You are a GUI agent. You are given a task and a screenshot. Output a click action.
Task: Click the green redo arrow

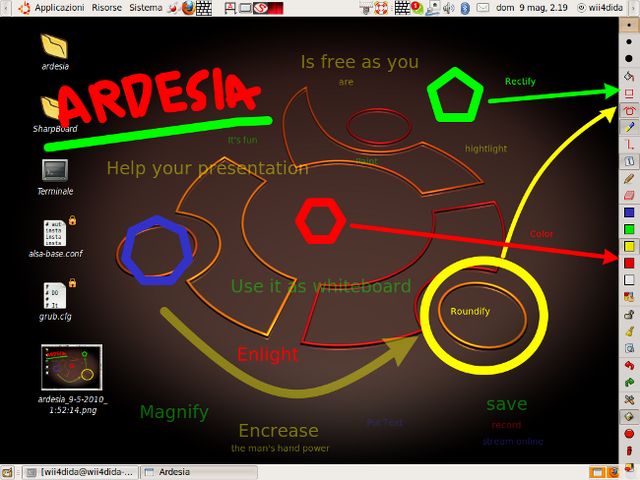click(x=629, y=382)
